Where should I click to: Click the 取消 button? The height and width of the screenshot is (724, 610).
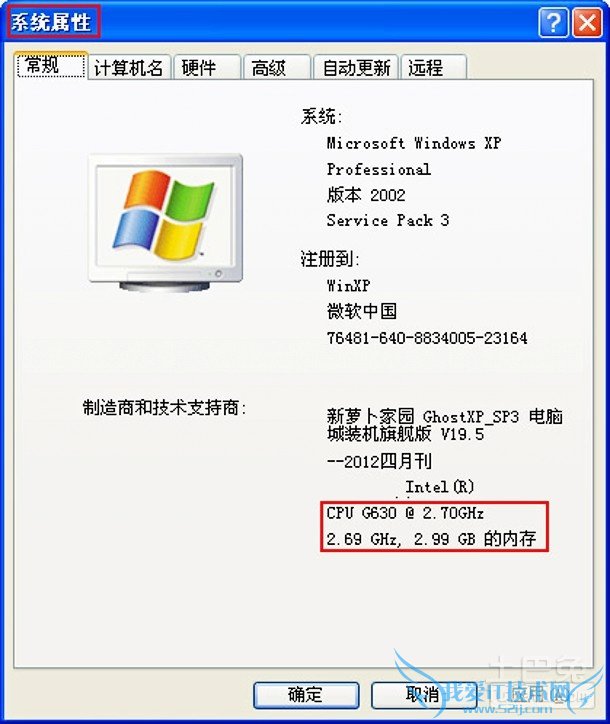click(x=423, y=695)
